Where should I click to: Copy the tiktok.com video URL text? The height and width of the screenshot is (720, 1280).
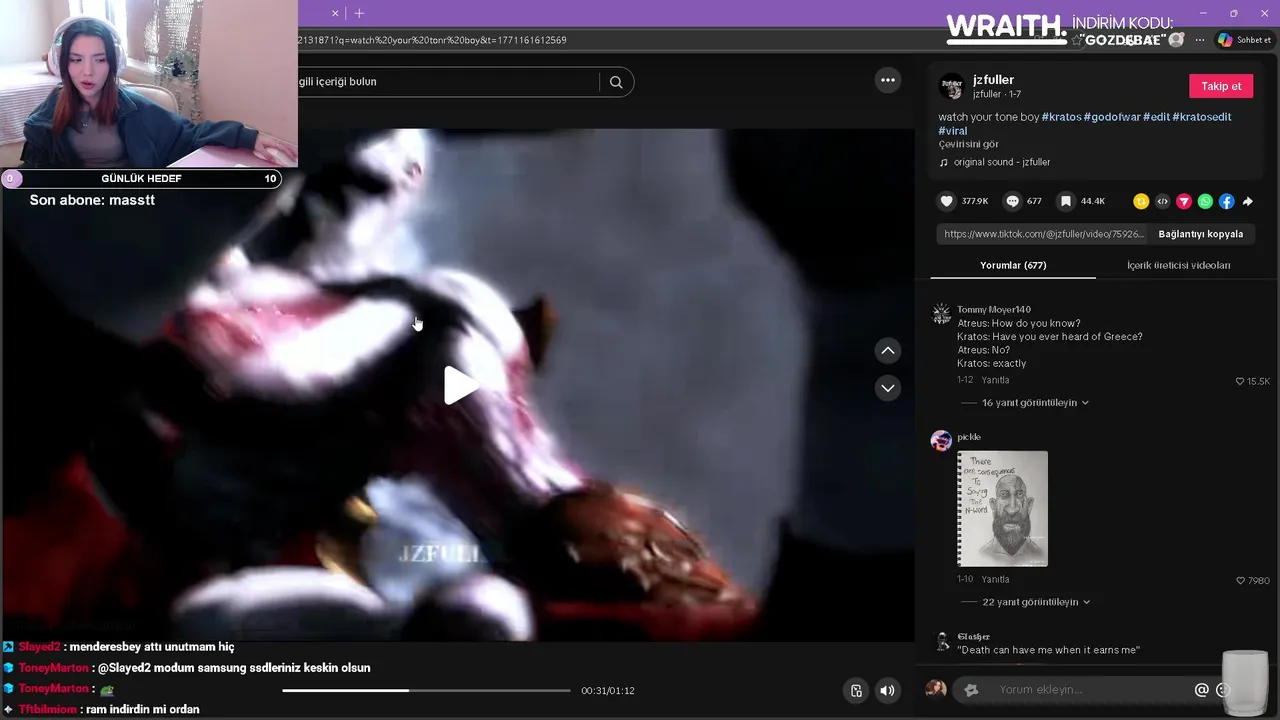click(1043, 234)
